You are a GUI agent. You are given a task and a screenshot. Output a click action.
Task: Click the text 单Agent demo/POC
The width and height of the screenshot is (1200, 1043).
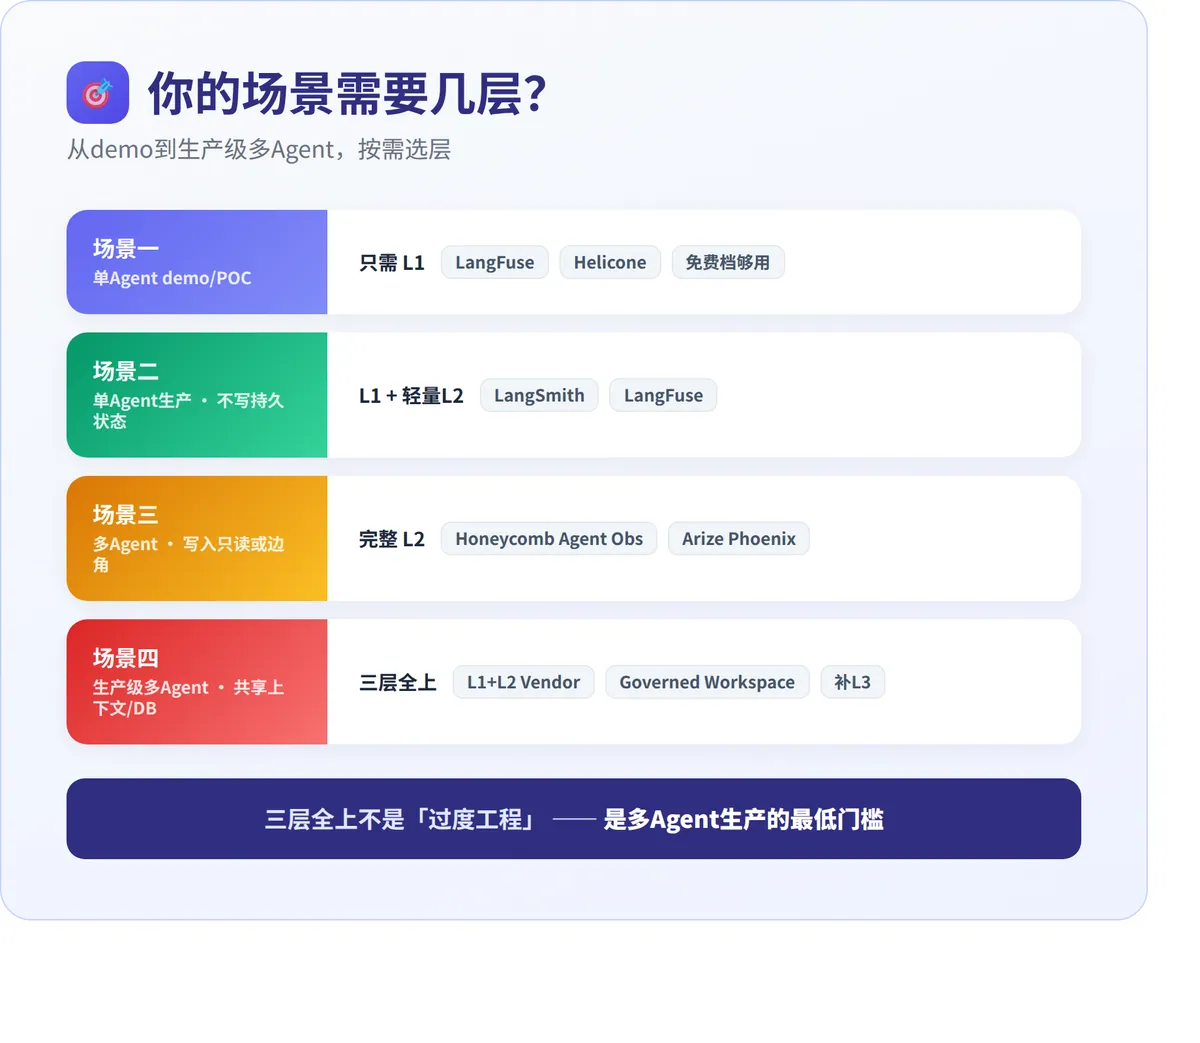(172, 278)
